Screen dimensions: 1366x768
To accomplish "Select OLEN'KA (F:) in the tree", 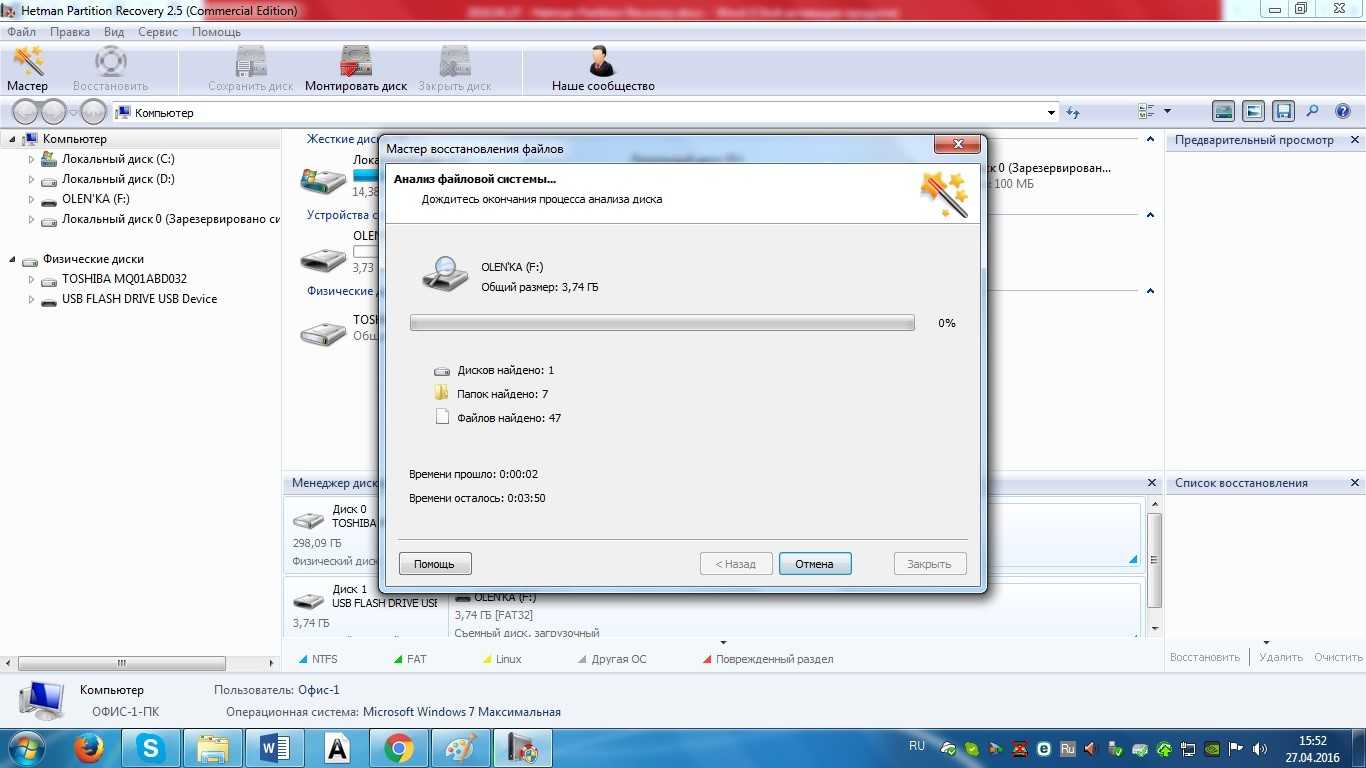I will pos(95,199).
